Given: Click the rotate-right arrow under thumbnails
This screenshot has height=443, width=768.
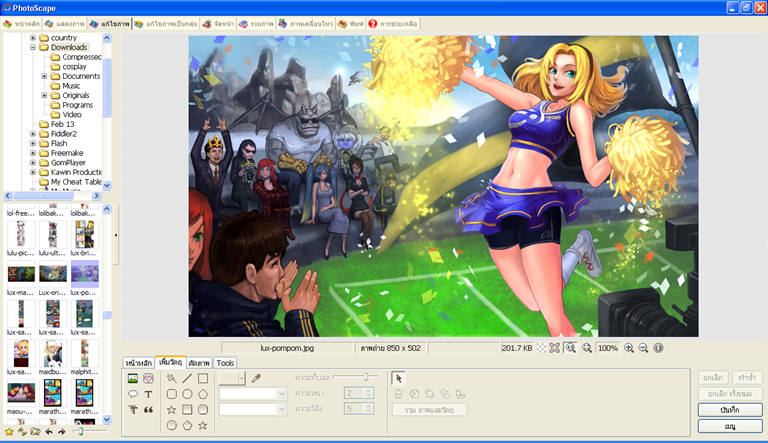Looking at the screenshot, I should tap(62, 432).
